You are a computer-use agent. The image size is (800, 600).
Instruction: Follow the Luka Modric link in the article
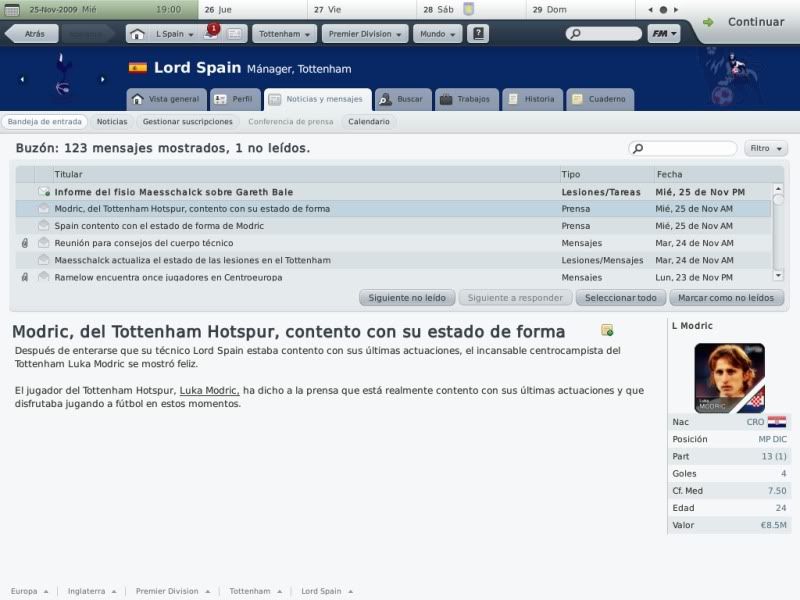(209, 390)
